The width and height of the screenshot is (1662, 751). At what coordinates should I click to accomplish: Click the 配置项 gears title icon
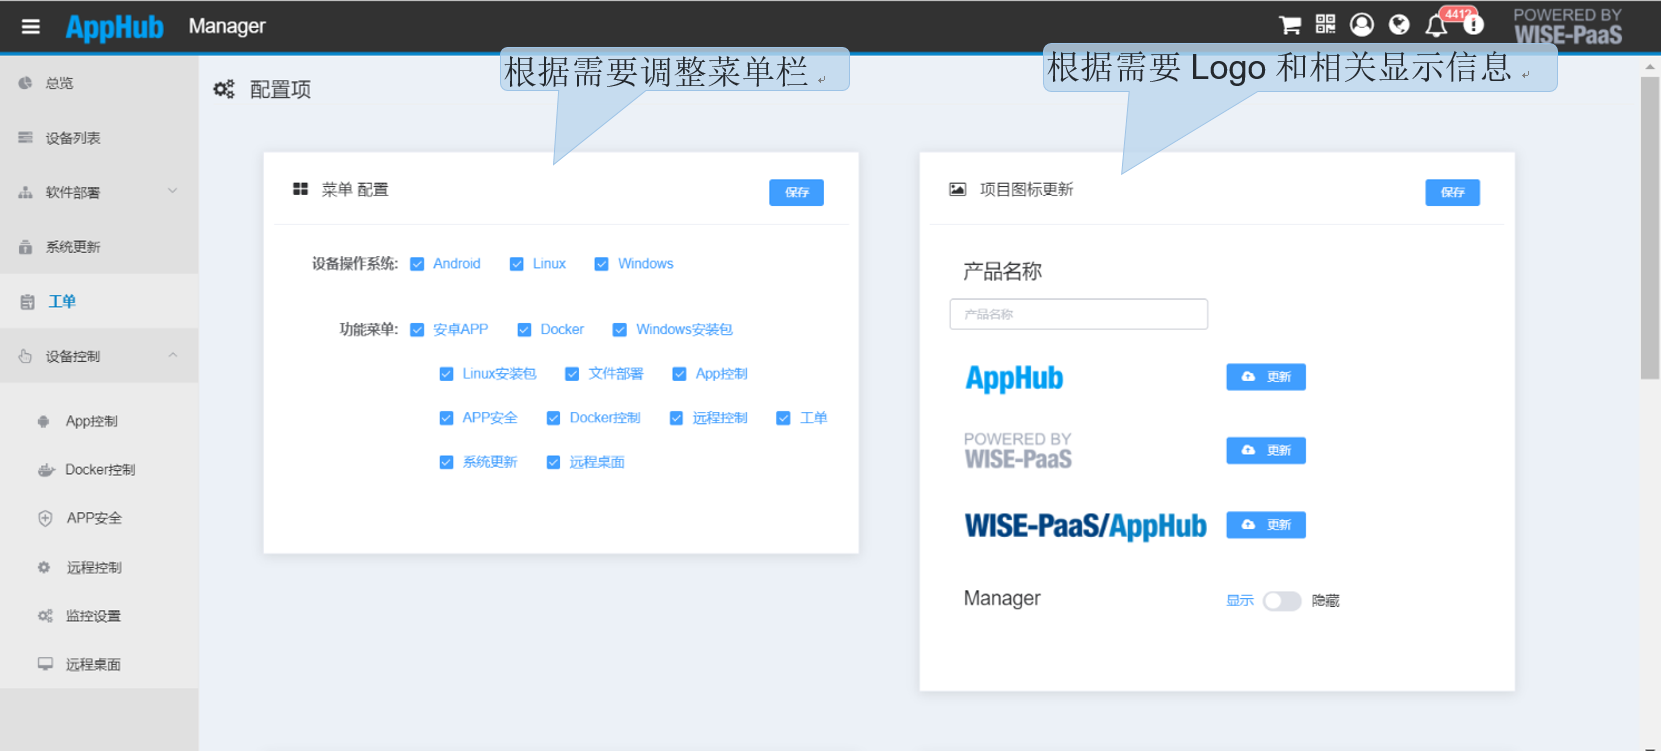[x=224, y=89]
